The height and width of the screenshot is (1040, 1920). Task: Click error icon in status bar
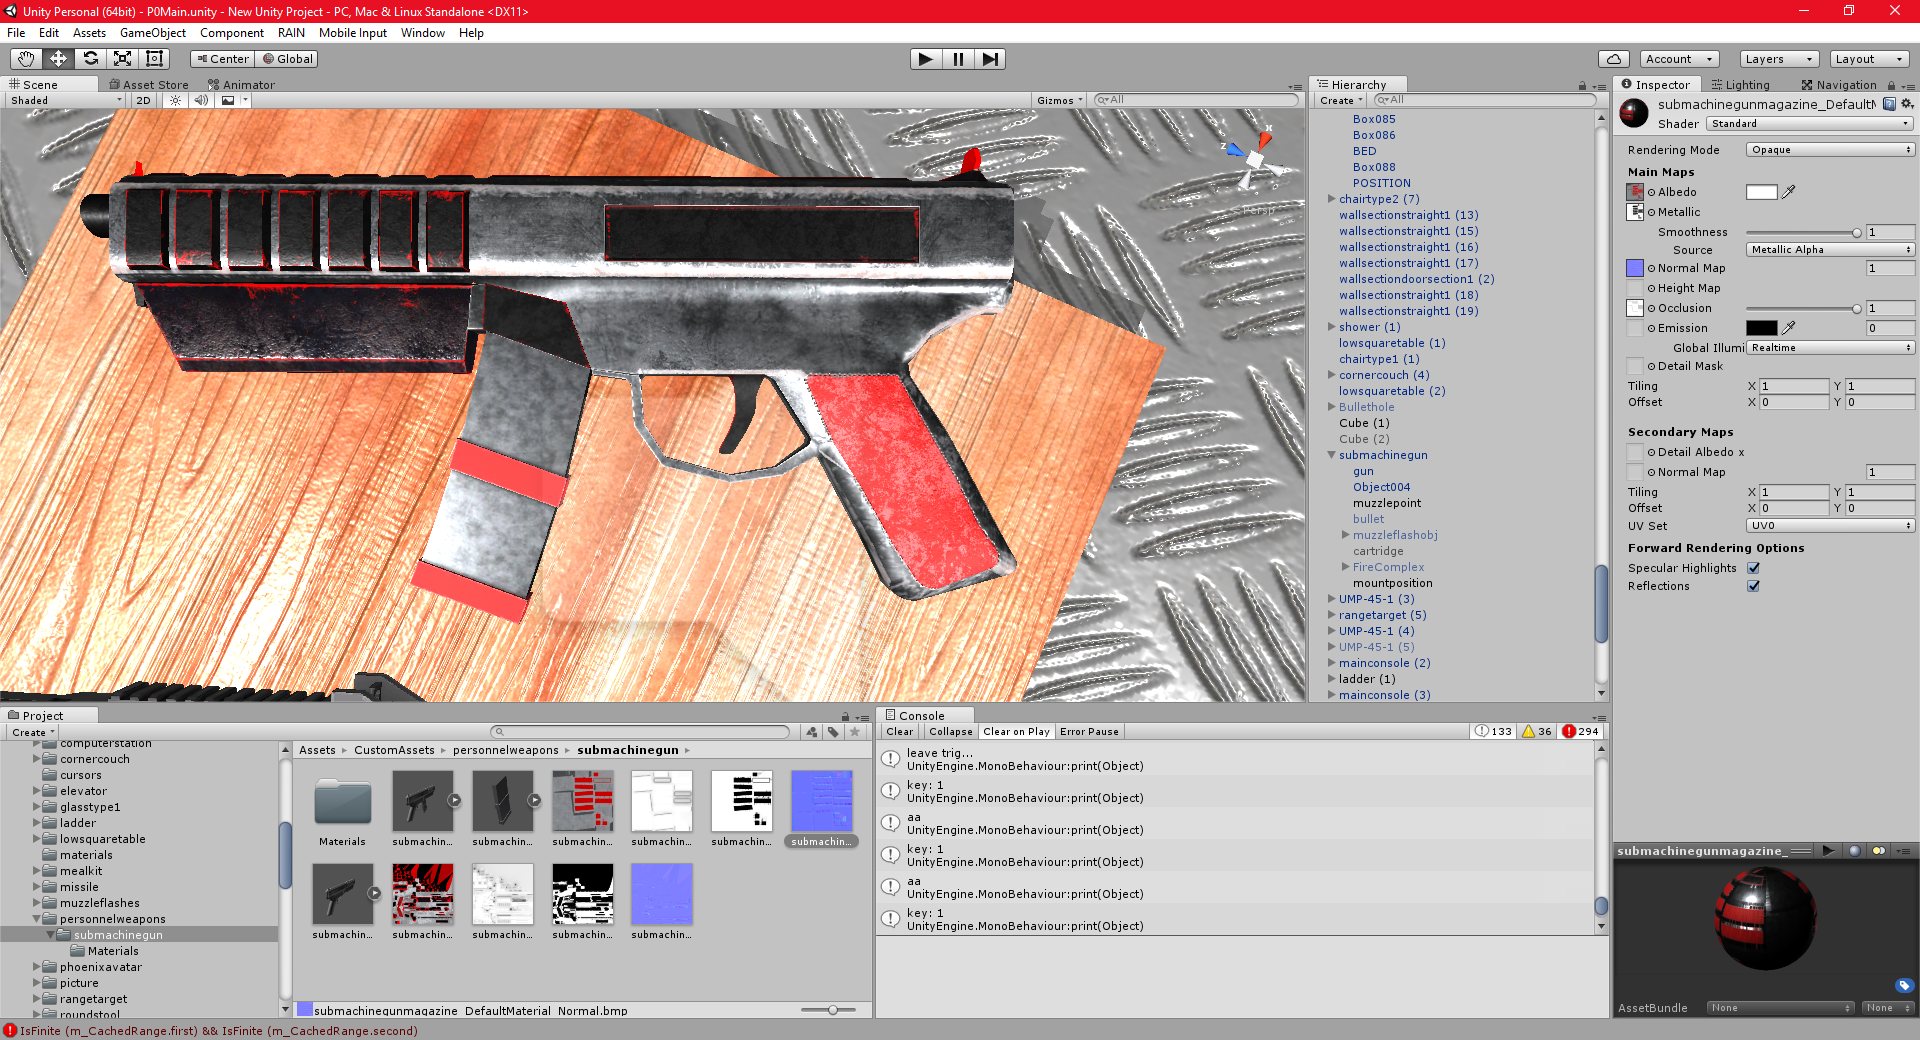click(x=10, y=1030)
